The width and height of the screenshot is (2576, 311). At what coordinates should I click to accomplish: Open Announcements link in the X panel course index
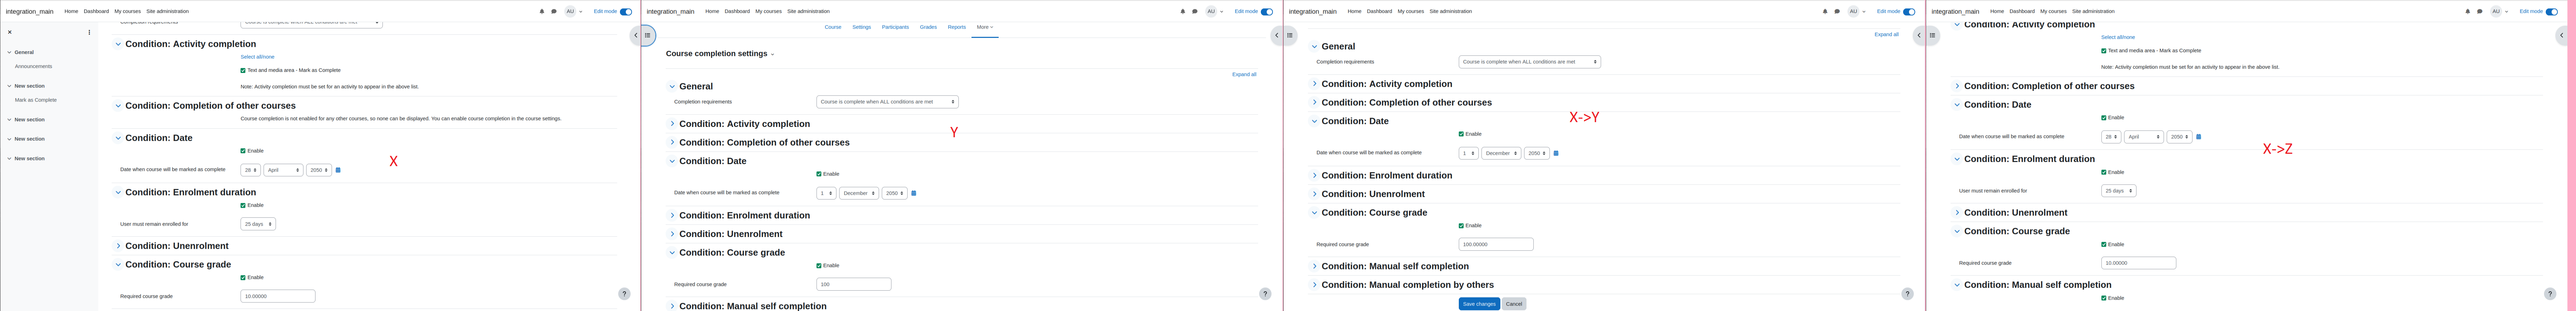(x=33, y=66)
